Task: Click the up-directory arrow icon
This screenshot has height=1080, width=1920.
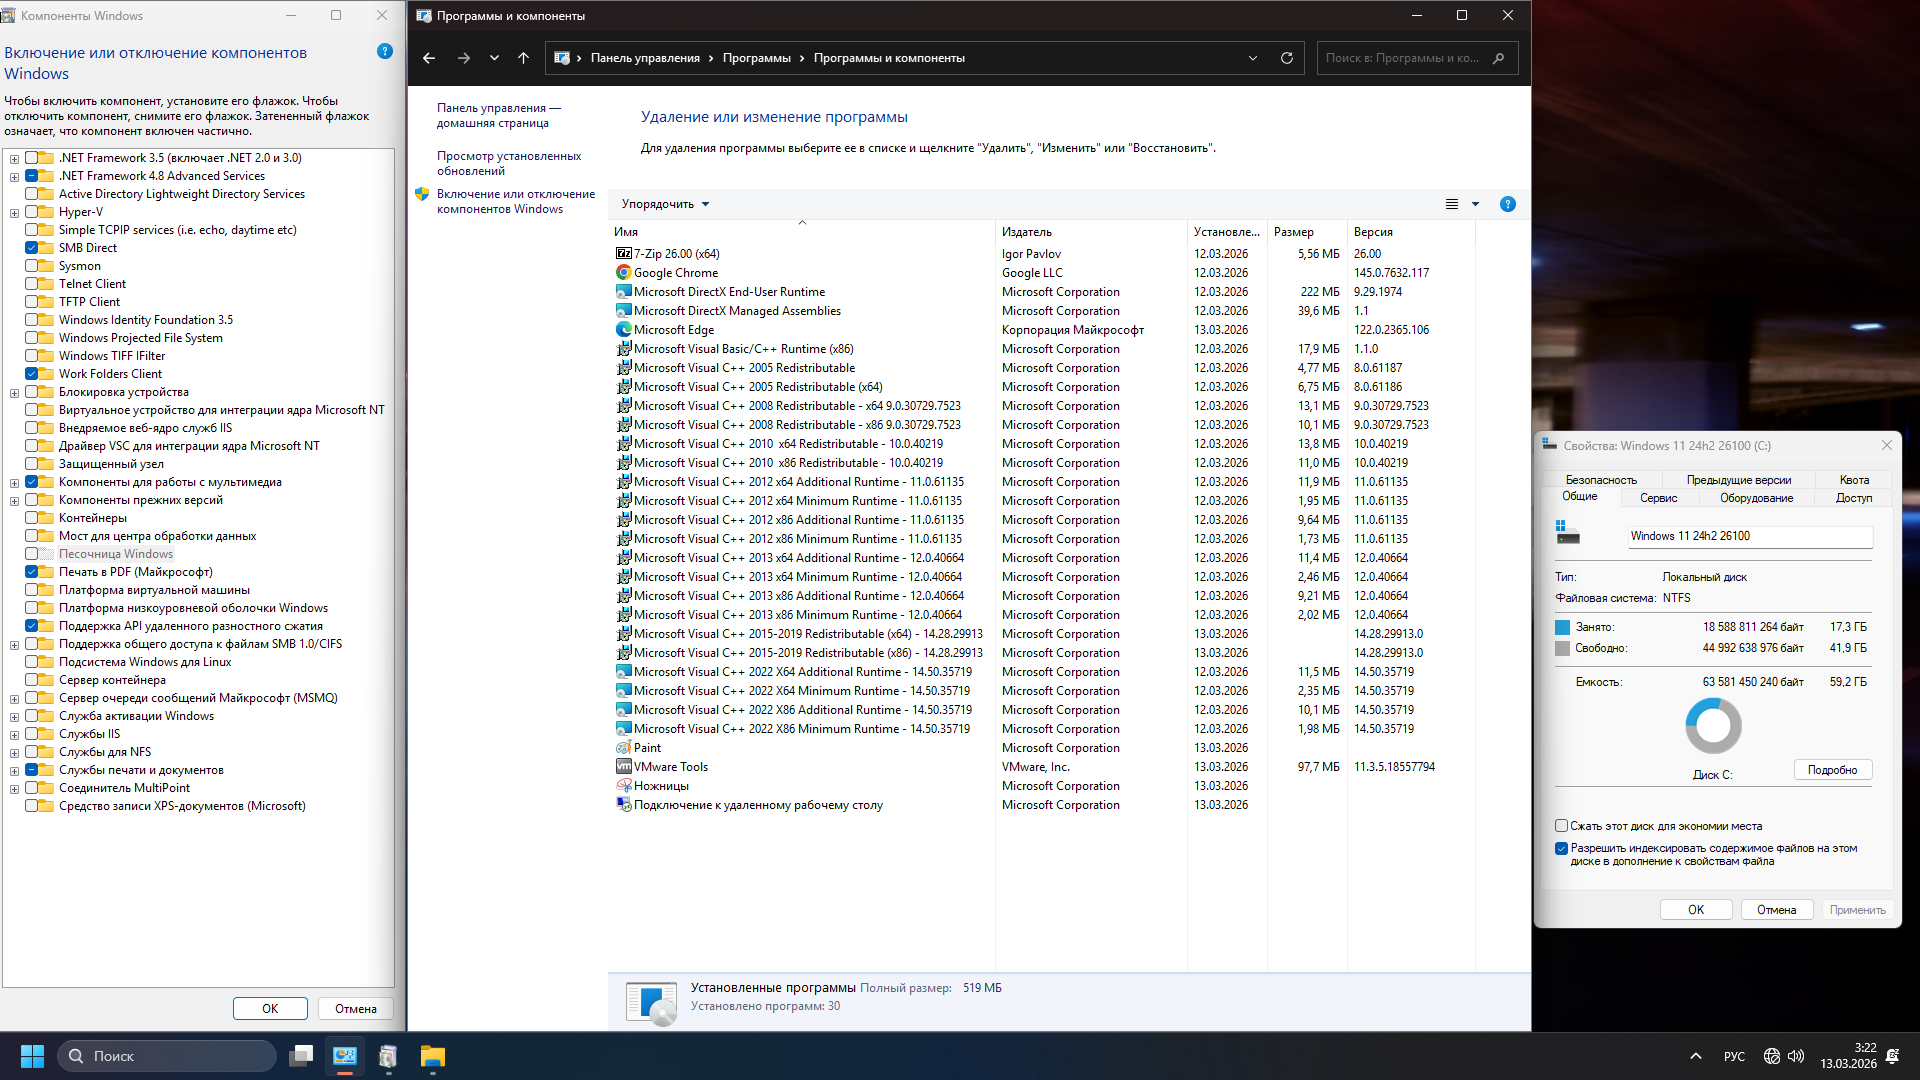Action: click(523, 58)
